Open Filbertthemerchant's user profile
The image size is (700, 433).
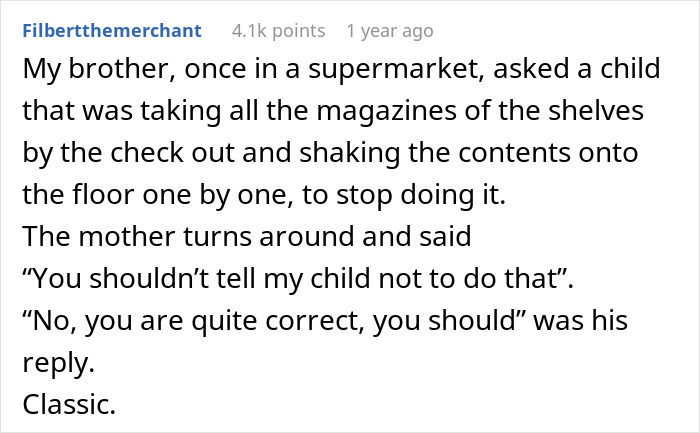click(111, 31)
